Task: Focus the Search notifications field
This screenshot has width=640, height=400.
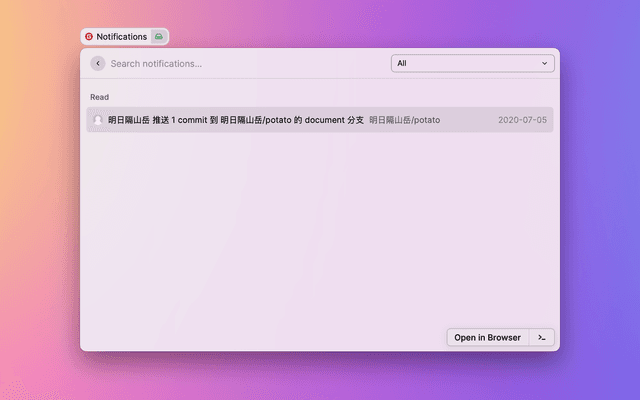Action: [x=240, y=63]
